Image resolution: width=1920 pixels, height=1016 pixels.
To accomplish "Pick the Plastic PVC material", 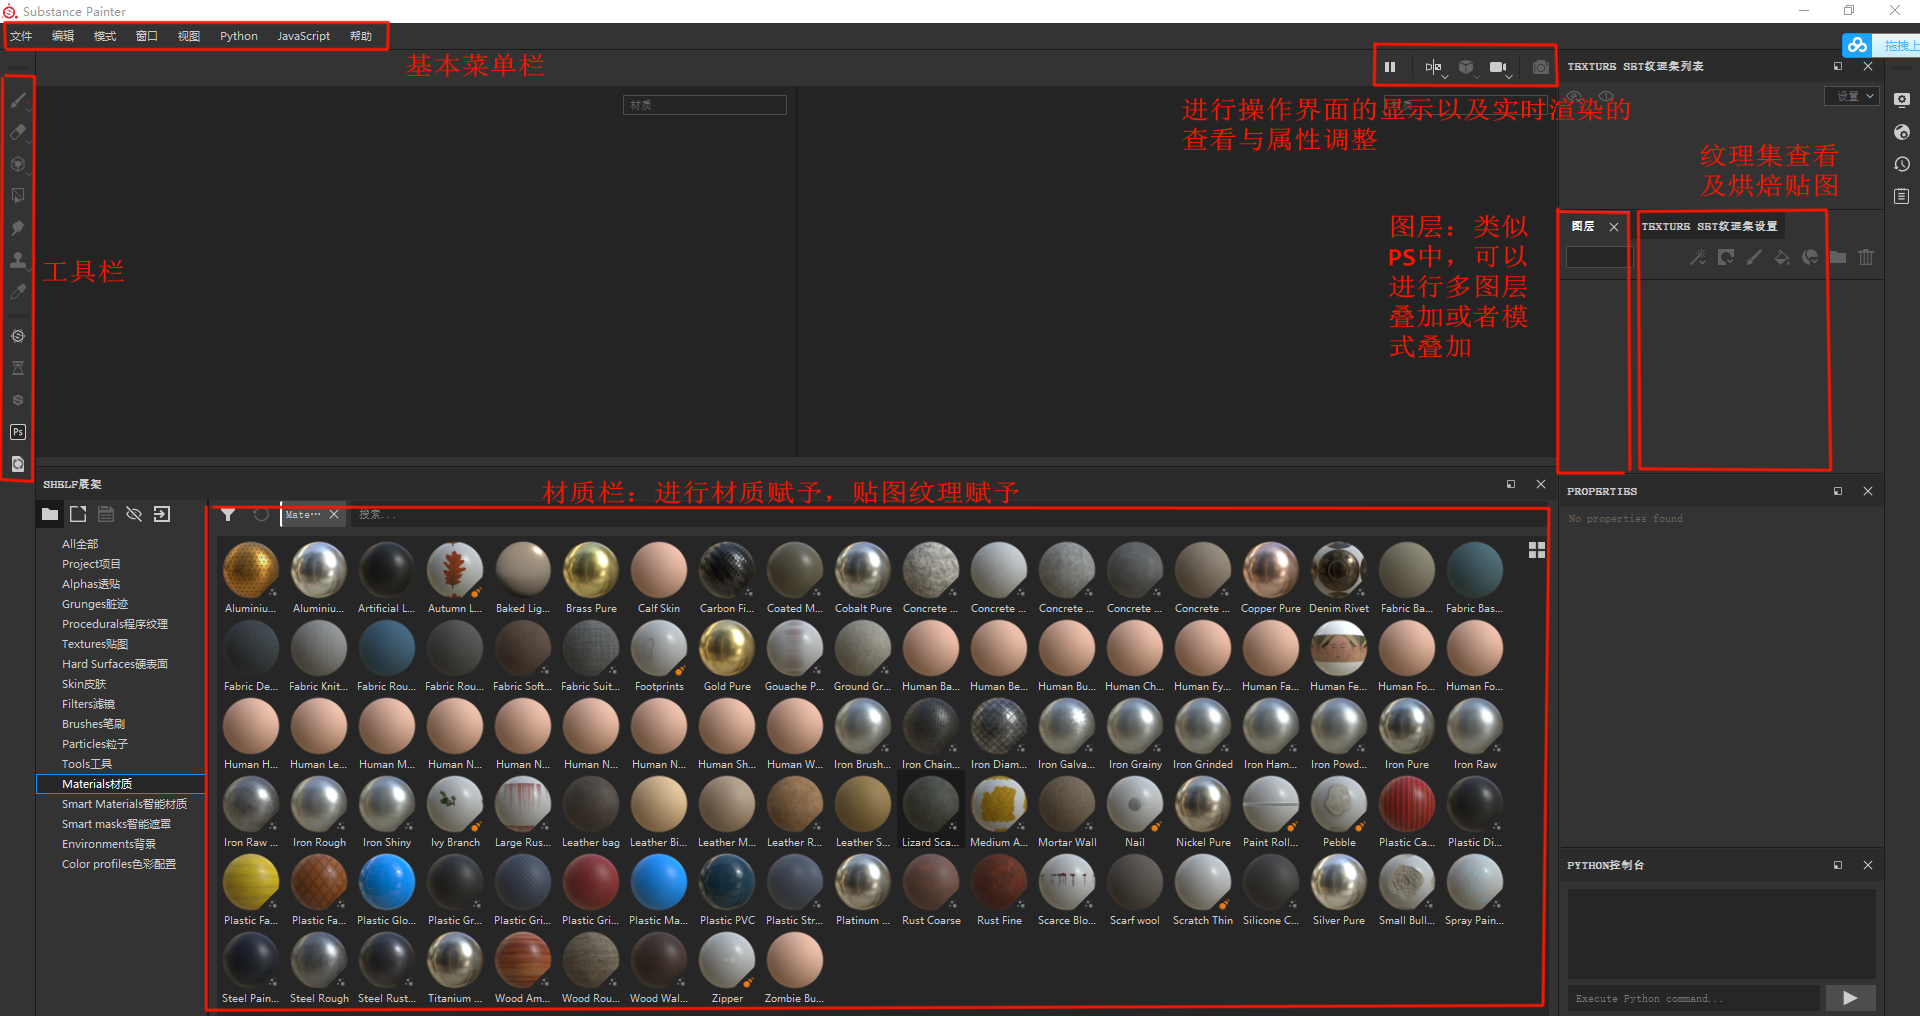I will (x=727, y=884).
